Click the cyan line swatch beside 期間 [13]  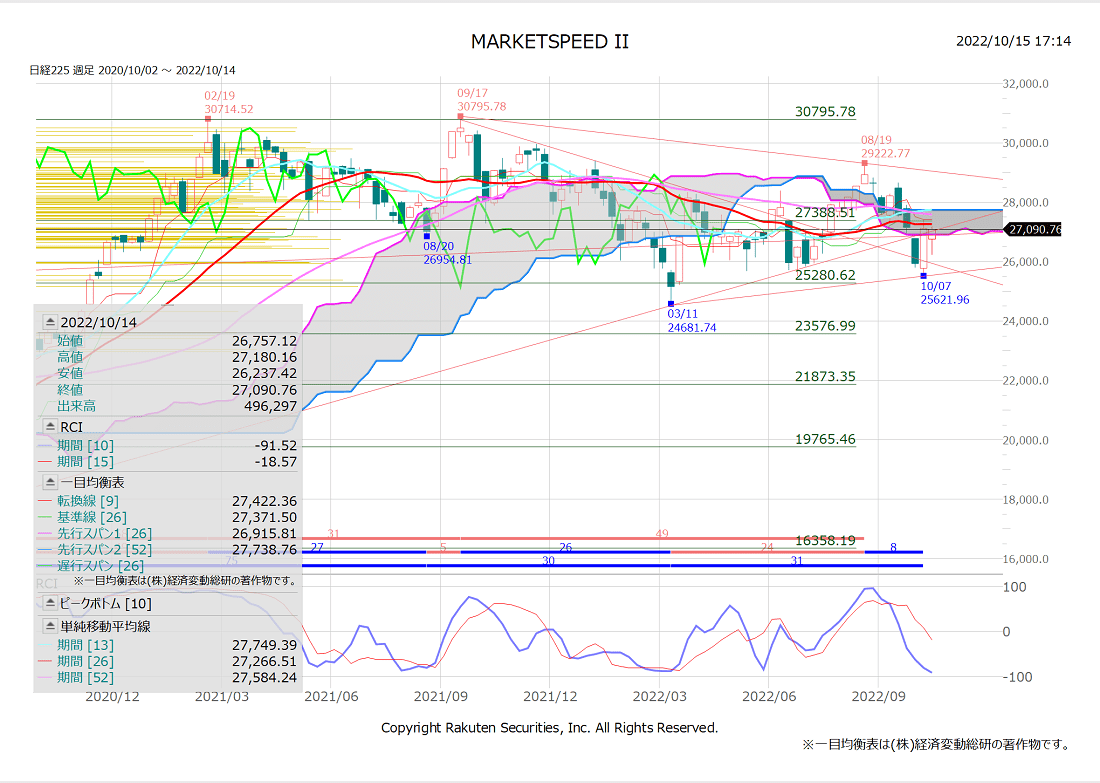[45, 645]
